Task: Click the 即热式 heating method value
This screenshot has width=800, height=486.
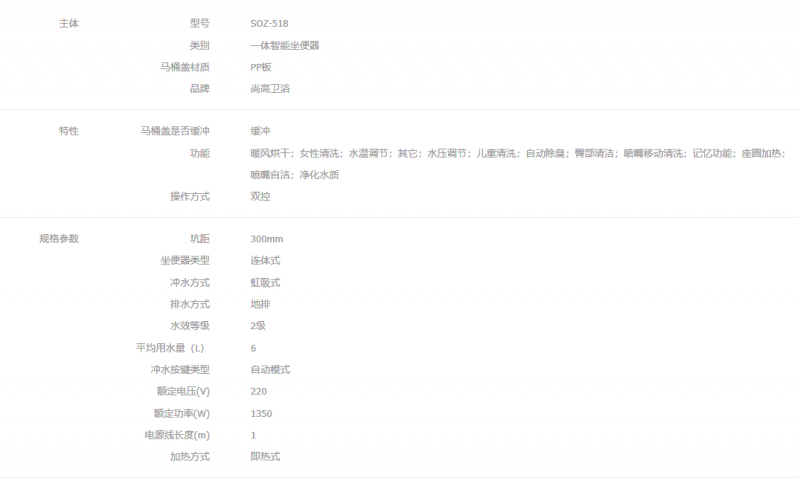Action: tap(265, 457)
